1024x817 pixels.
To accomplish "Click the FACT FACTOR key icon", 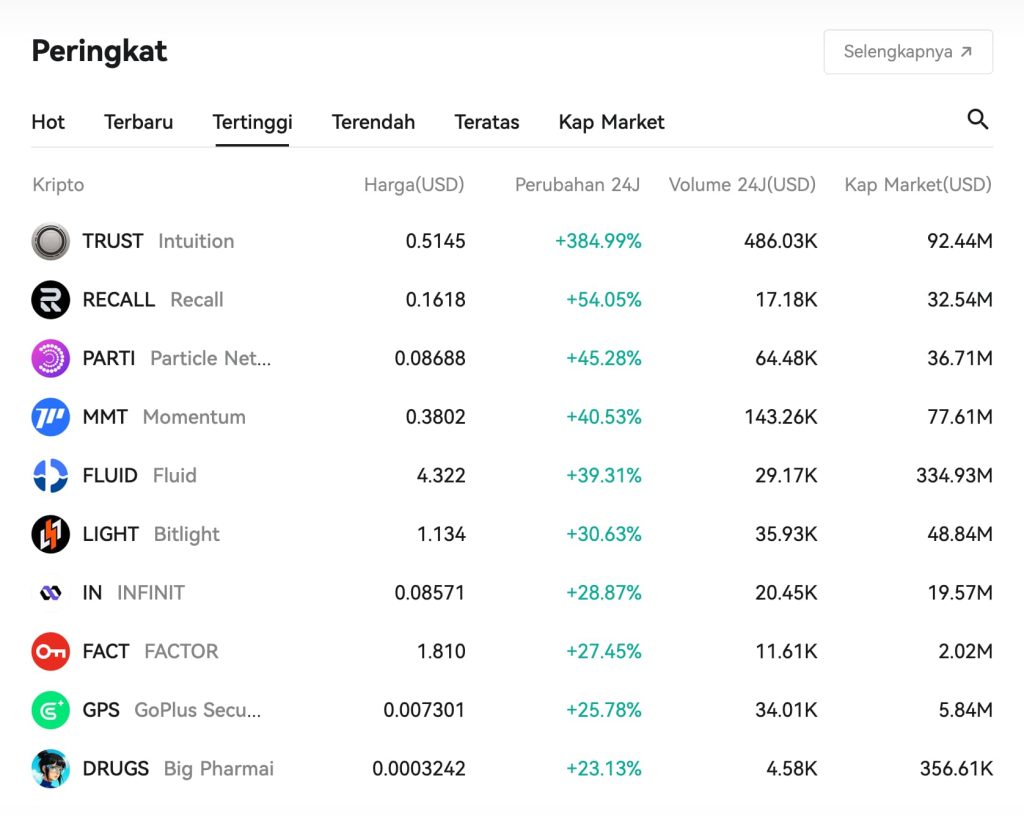I will click(52, 651).
